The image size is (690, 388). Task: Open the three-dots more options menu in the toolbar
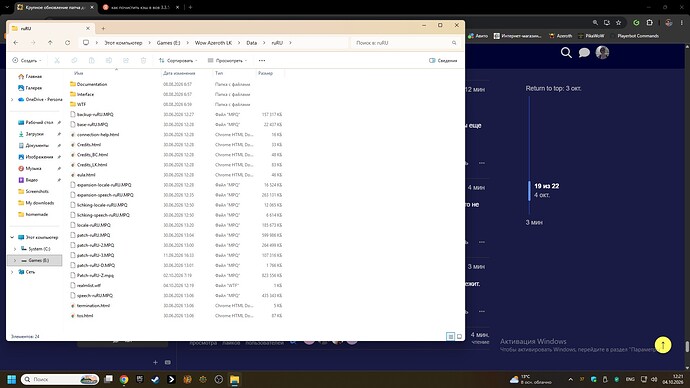(262, 61)
